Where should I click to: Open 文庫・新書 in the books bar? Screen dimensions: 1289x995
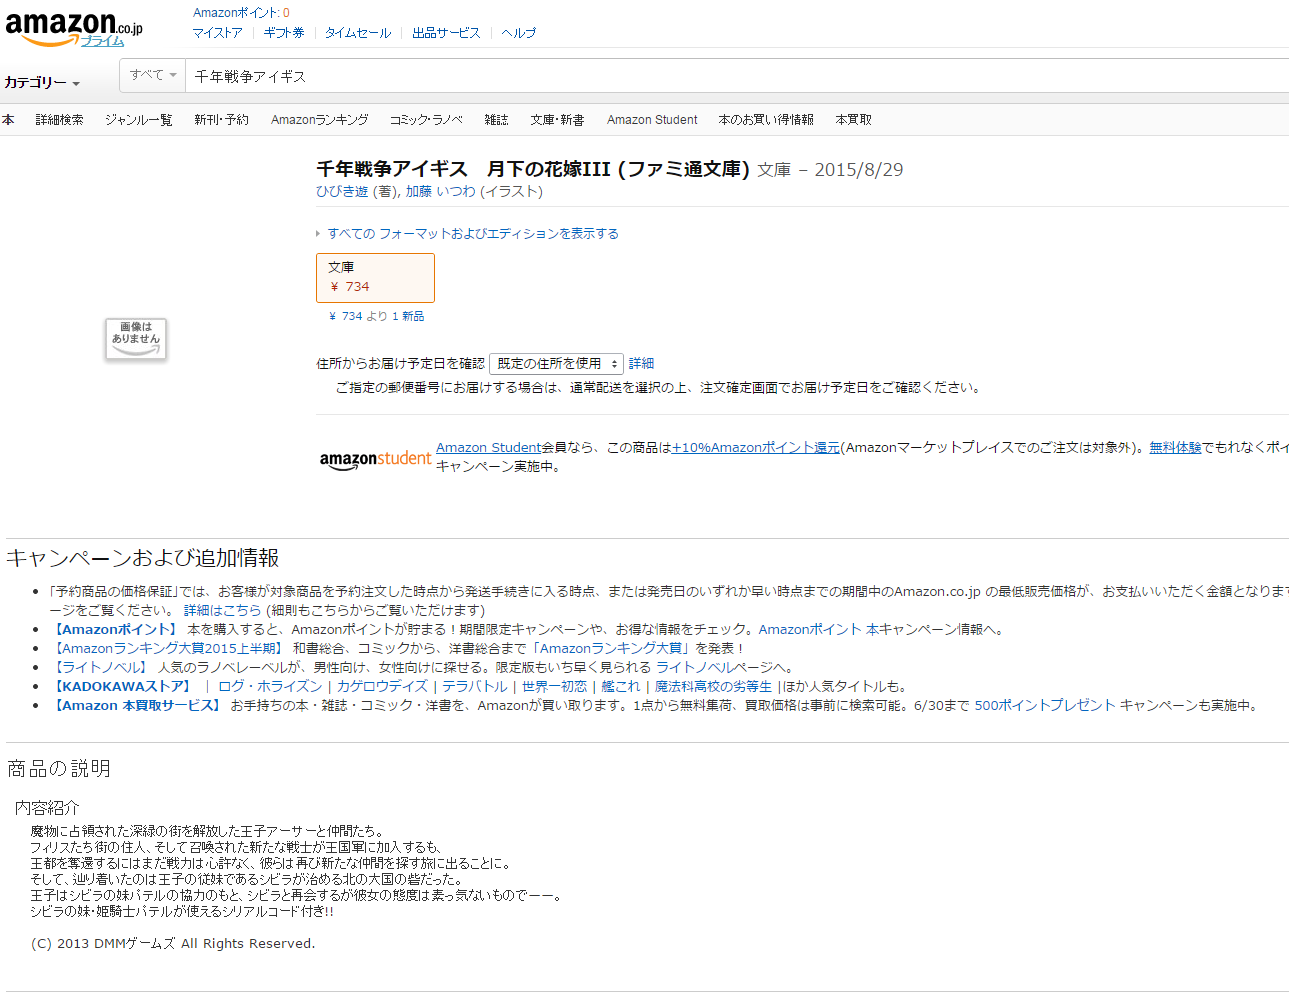click(557, 120)
